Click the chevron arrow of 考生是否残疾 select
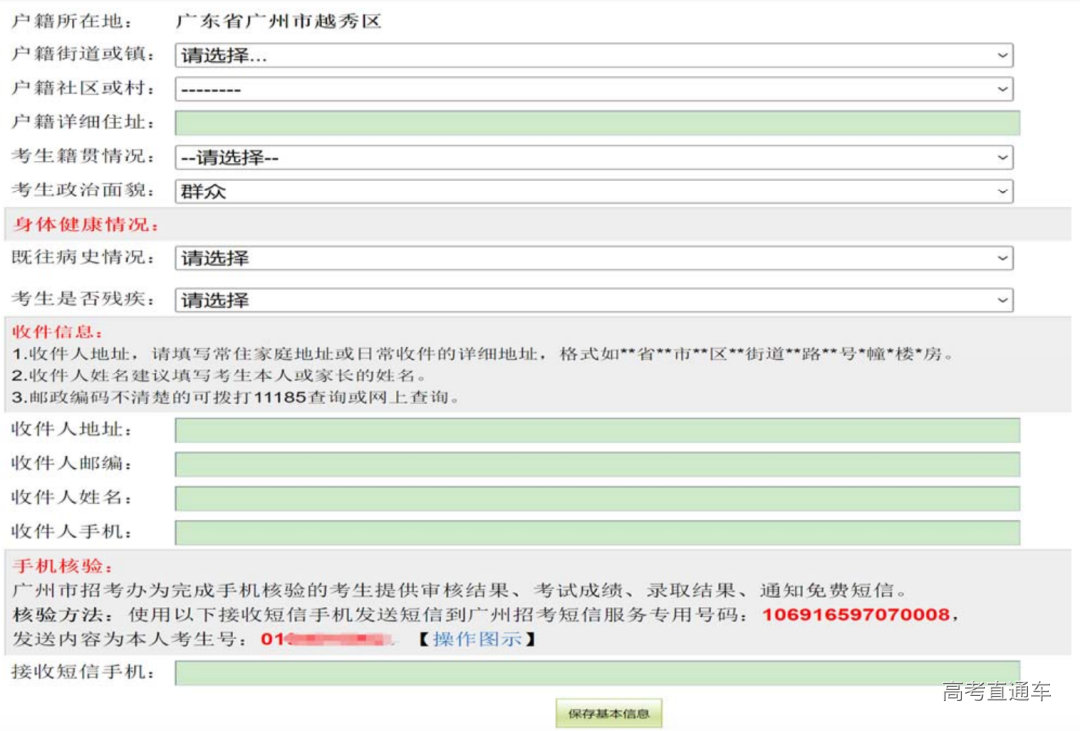This screenshot has height=731, width=1080. [x=1002, y=300]
